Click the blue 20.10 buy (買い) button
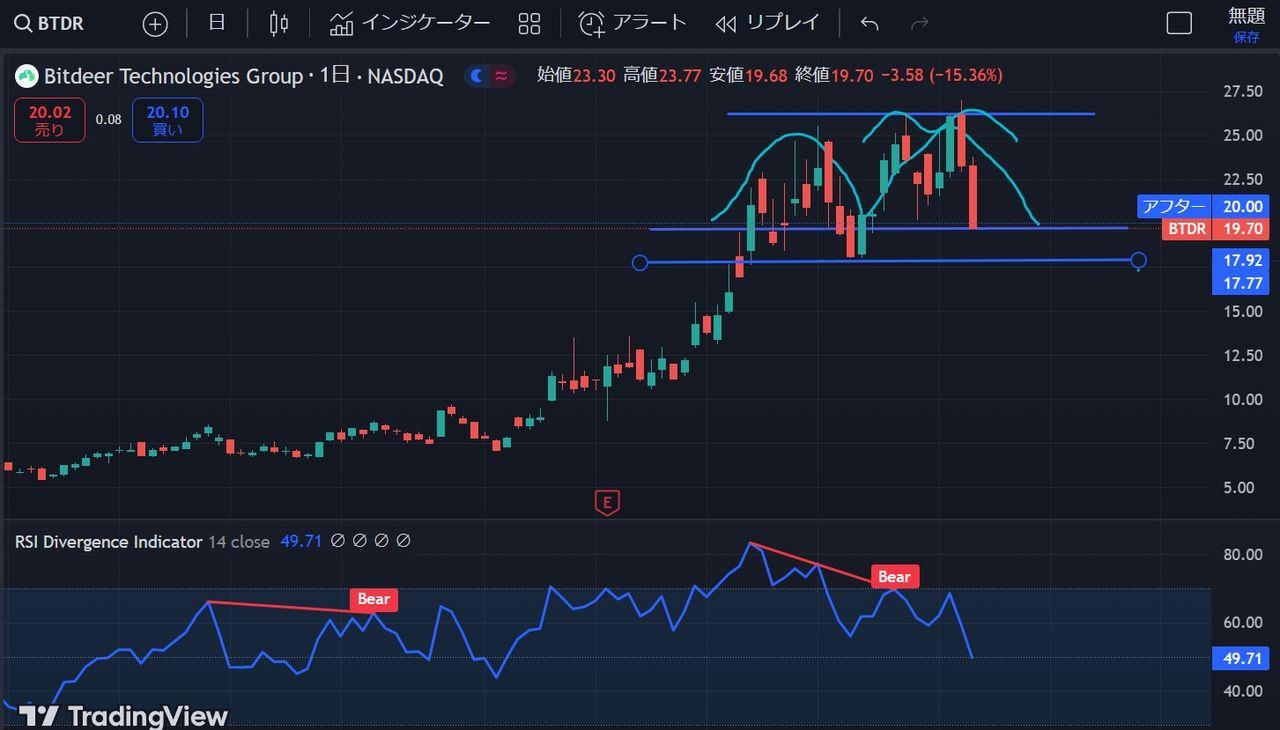The image size is (1280, 730). tap(167, 120)
